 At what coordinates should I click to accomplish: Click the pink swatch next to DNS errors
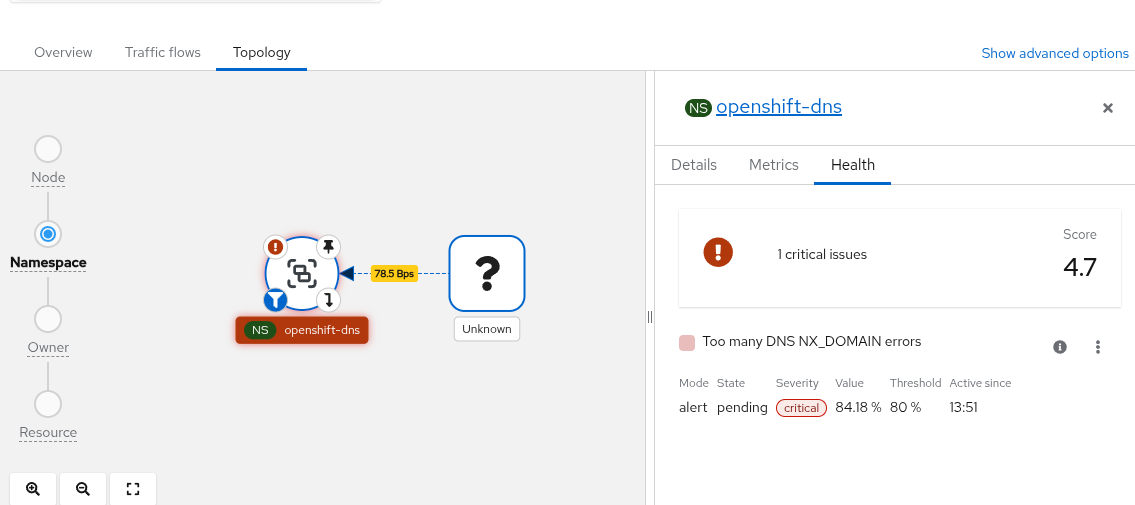(687, 344)
